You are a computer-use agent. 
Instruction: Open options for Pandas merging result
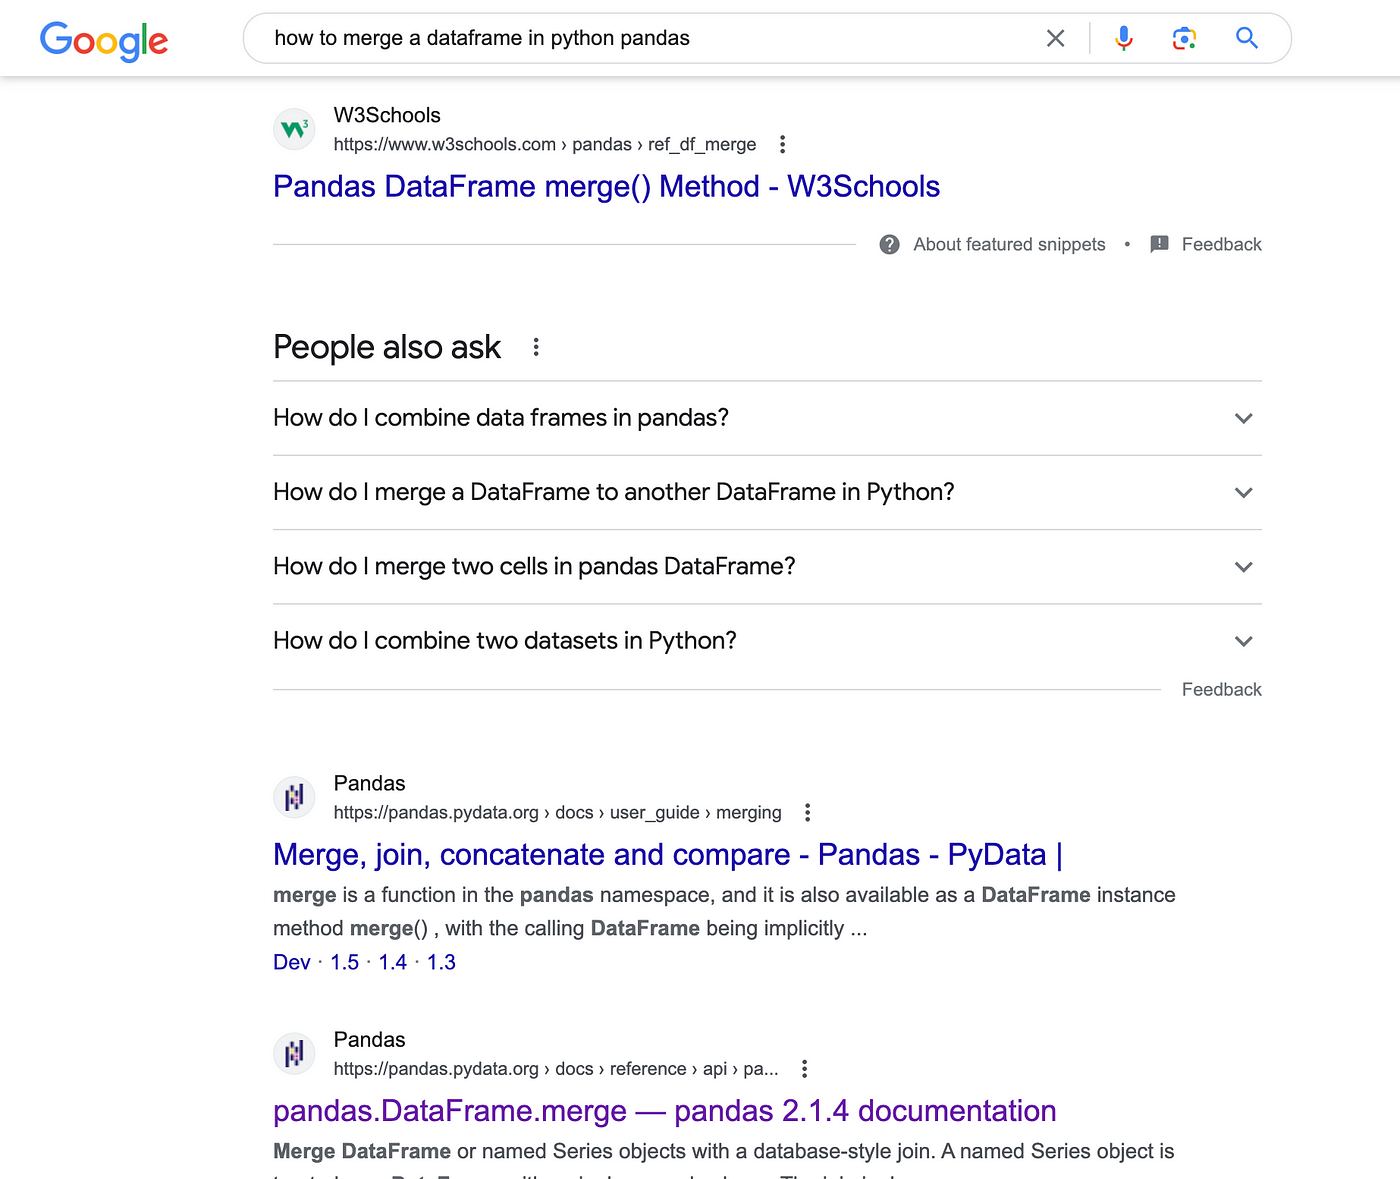pyautogui.click(x=808, y=812)
